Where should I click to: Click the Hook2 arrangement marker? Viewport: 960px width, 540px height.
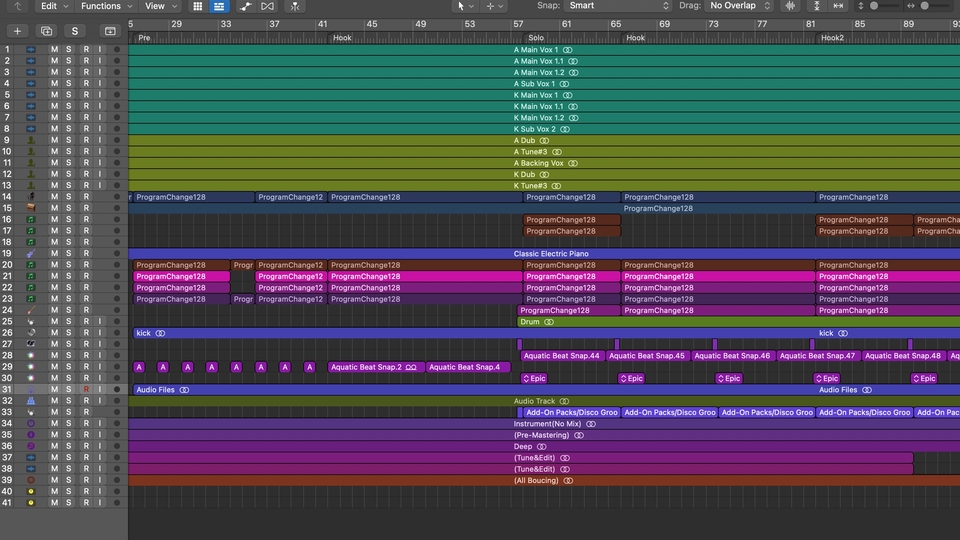[832, 38]
